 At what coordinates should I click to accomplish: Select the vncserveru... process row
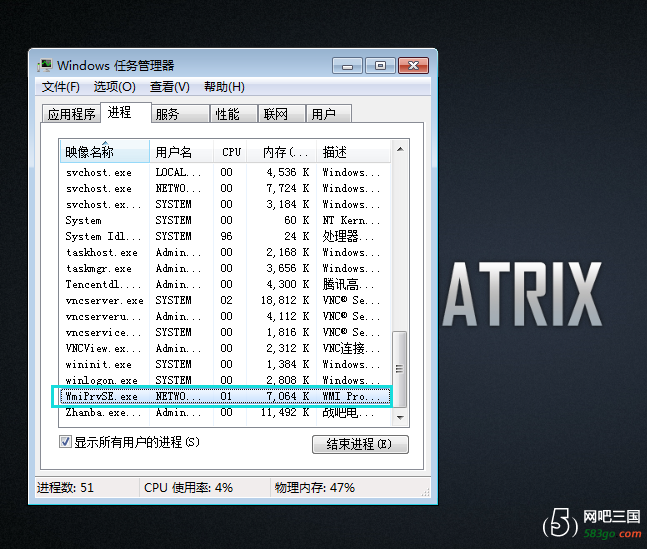click(225, 316)
